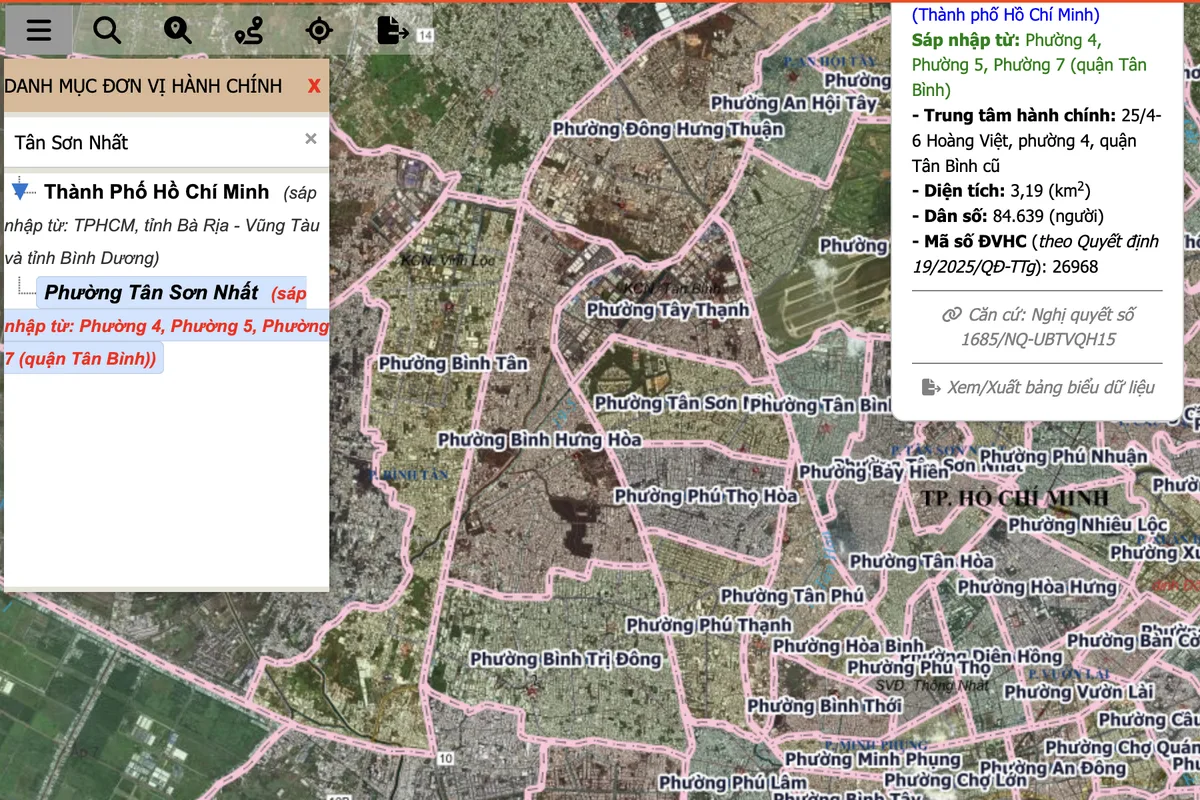Click Xem/Xuất bảng biểu dữ liệu
The height and width of the screenshot is (800, 1200).
(1050, 387)
